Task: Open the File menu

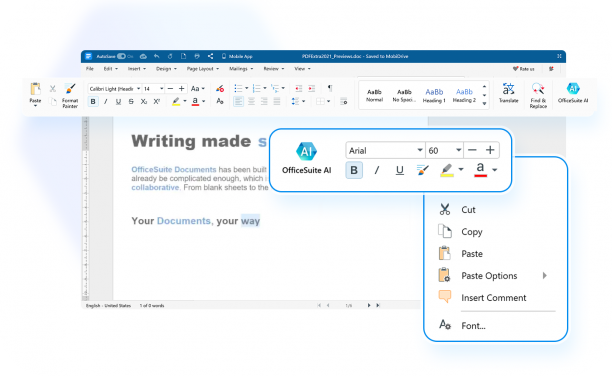Action: tap(90, 69)
